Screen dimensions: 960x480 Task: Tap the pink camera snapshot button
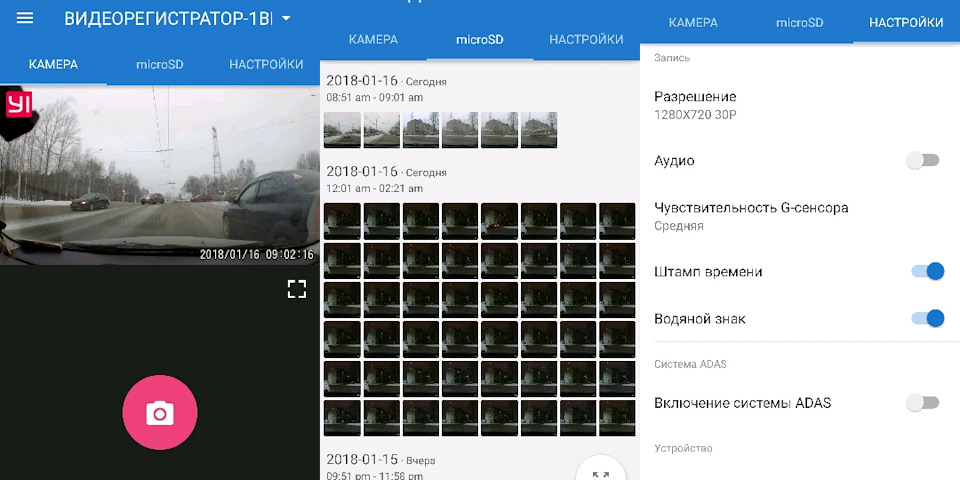pos(160,413)
